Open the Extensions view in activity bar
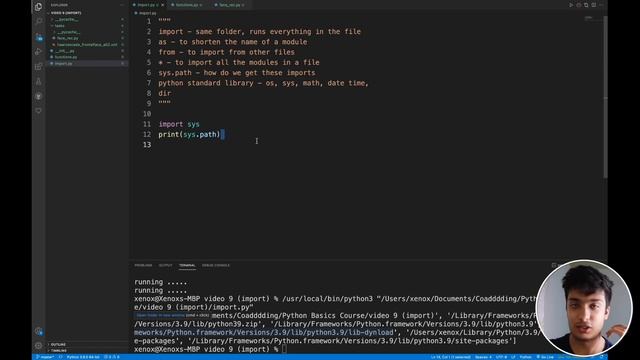The image size is (640, 360). [x=39, y=66]
